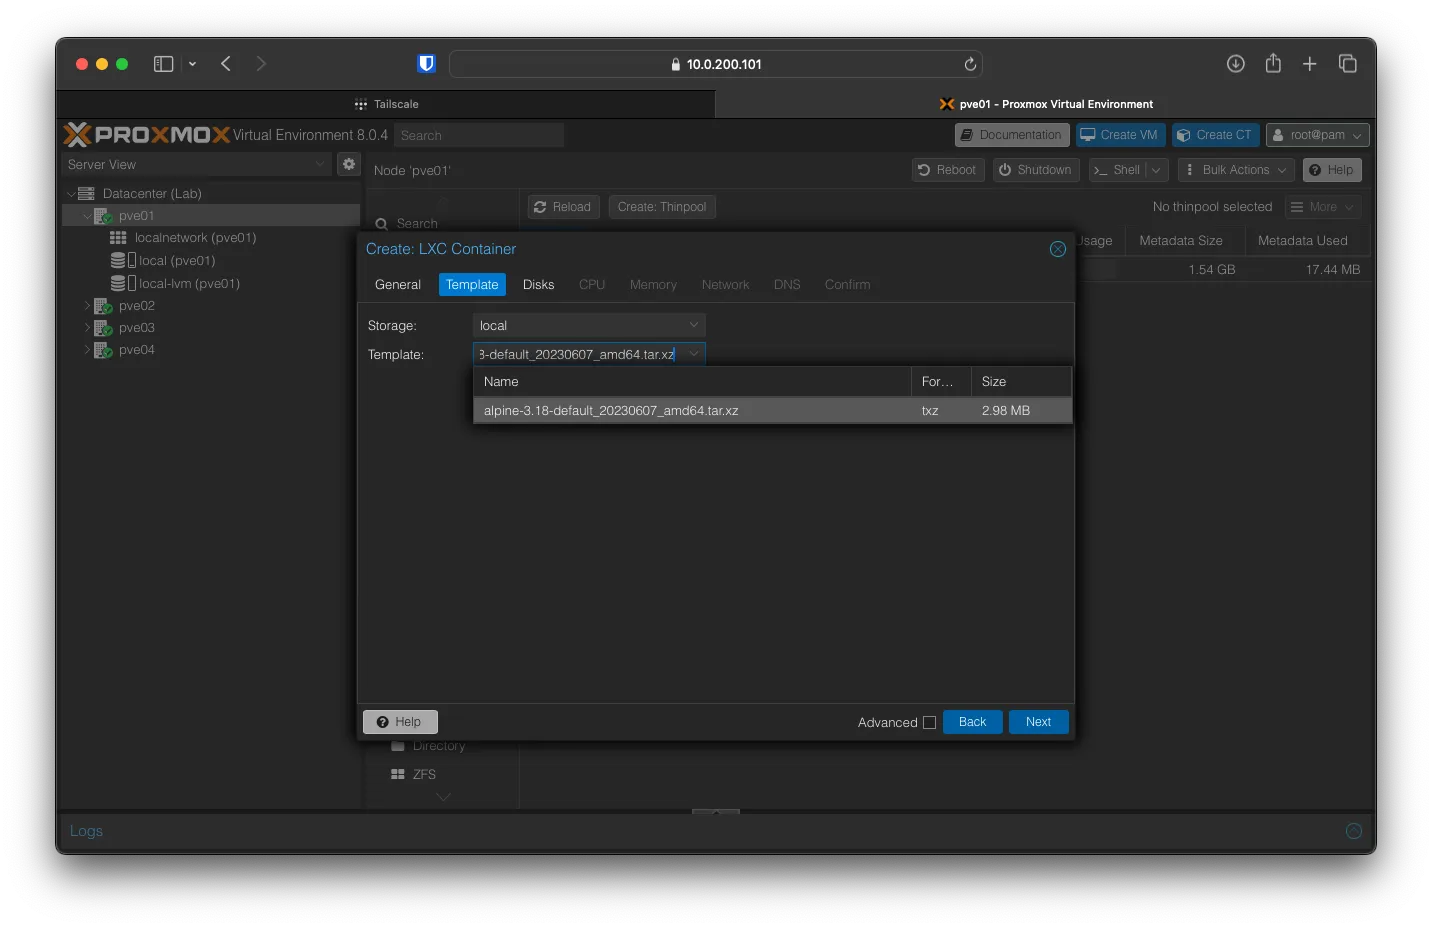The height and width of the screenshot is (928, 1432).
Task: Select node pve02 in the tree
Action: tap(137, 306)
